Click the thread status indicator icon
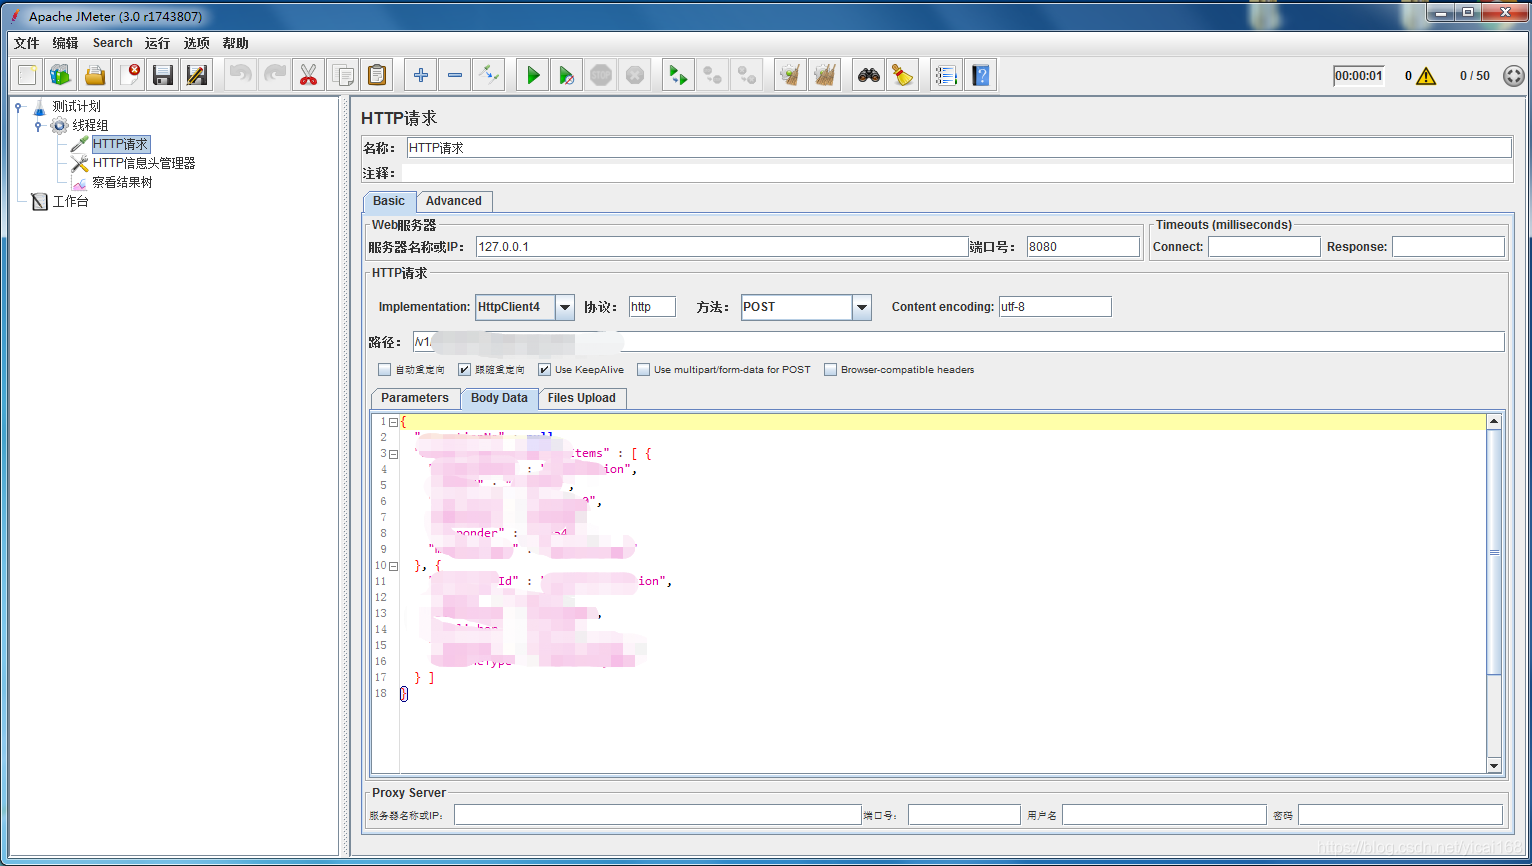Screen dimensions: 1532x866 [1514, 76]
